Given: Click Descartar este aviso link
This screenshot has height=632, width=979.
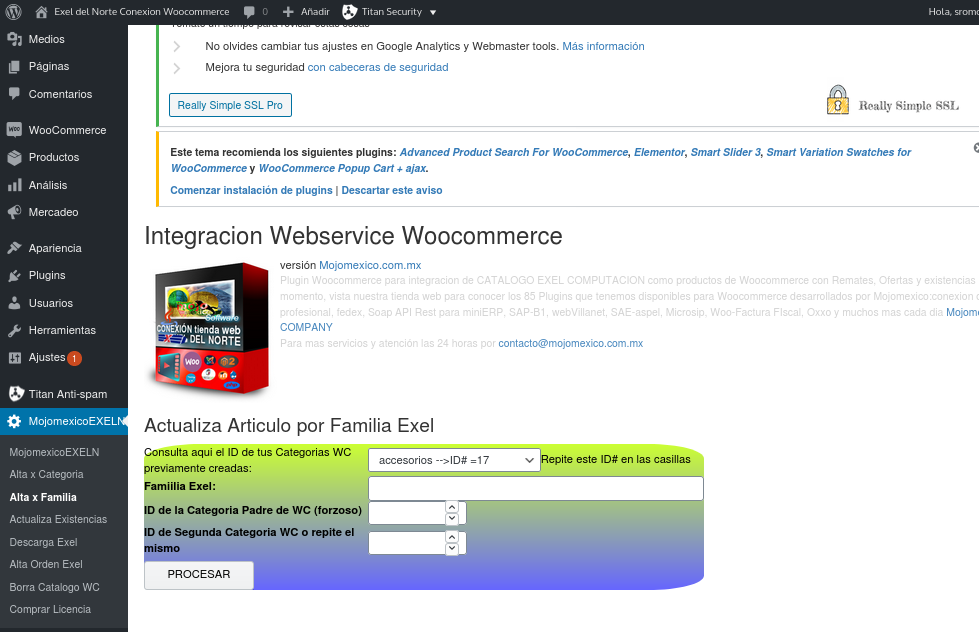Looking at the screenshot, I should point(391,190).
